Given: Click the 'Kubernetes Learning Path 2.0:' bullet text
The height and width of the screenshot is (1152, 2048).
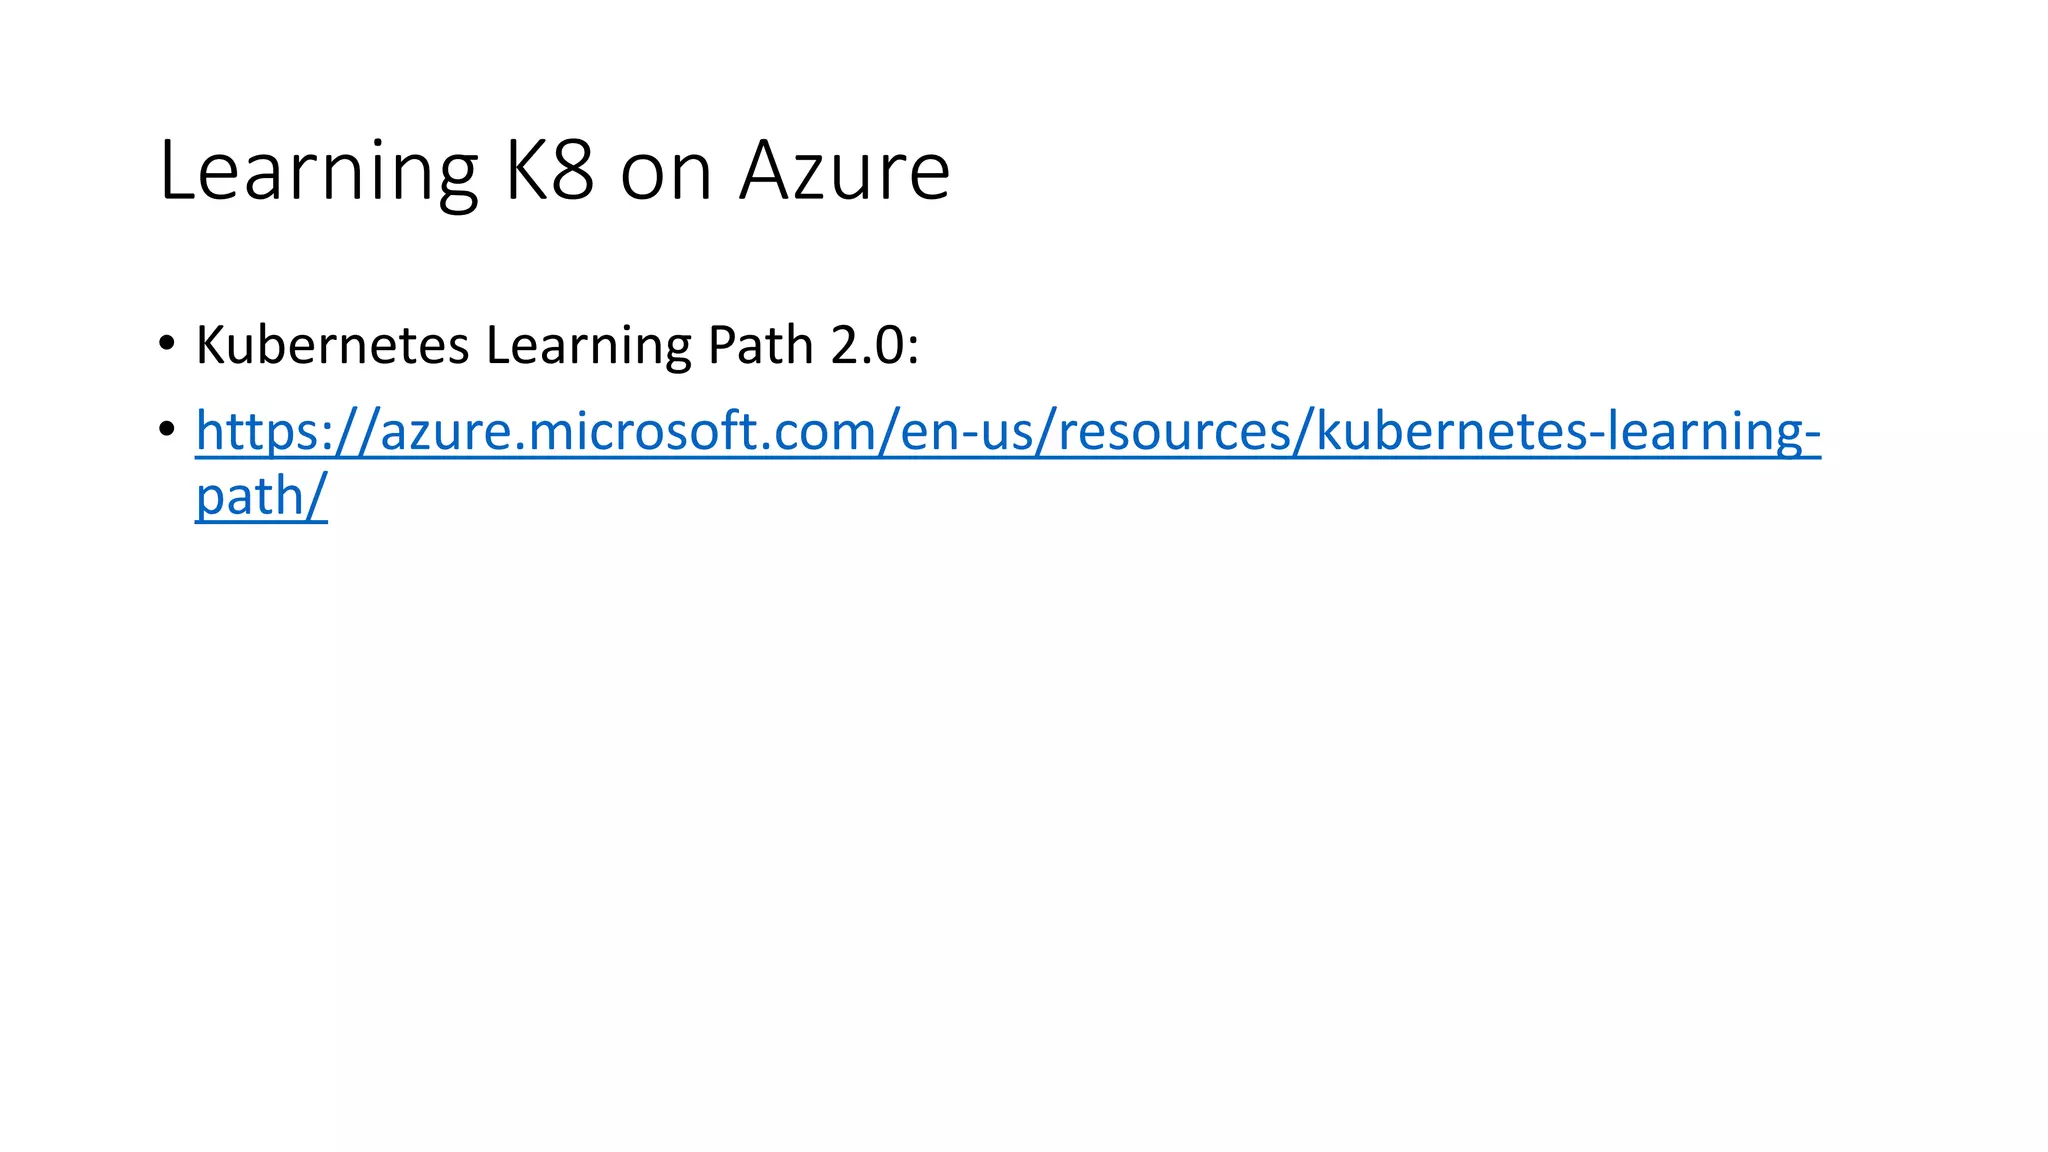Looking at the screenshot, I should [557, 346].
